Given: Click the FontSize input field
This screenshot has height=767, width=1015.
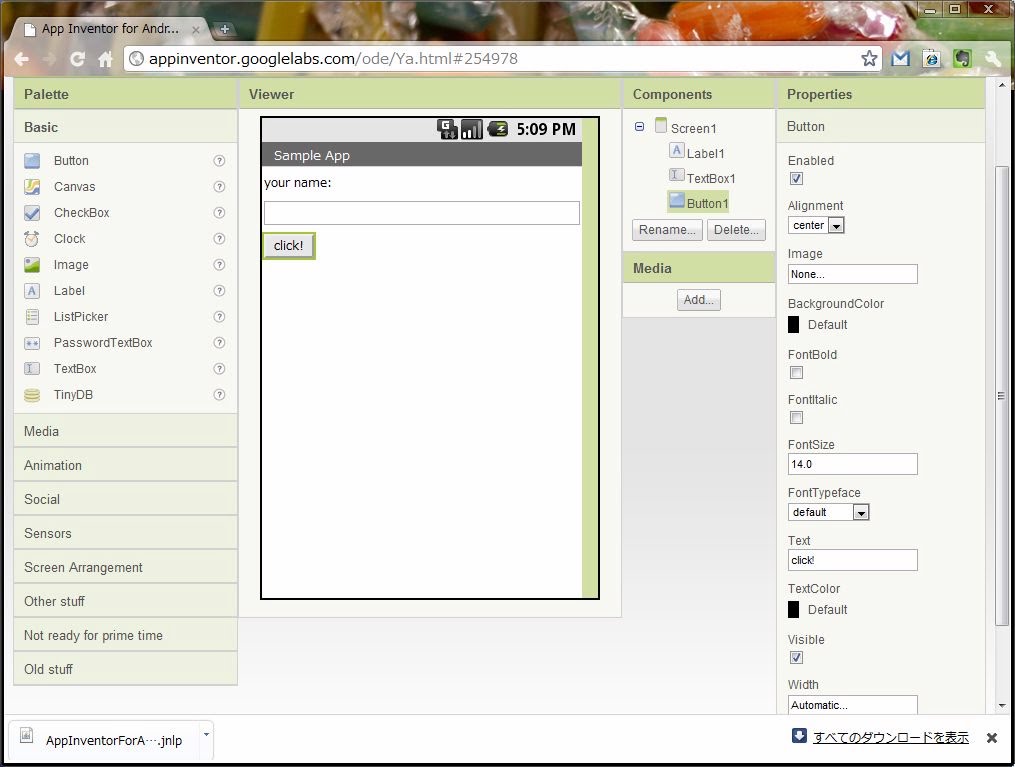Looking at the screenshot, I should (852, 464).
